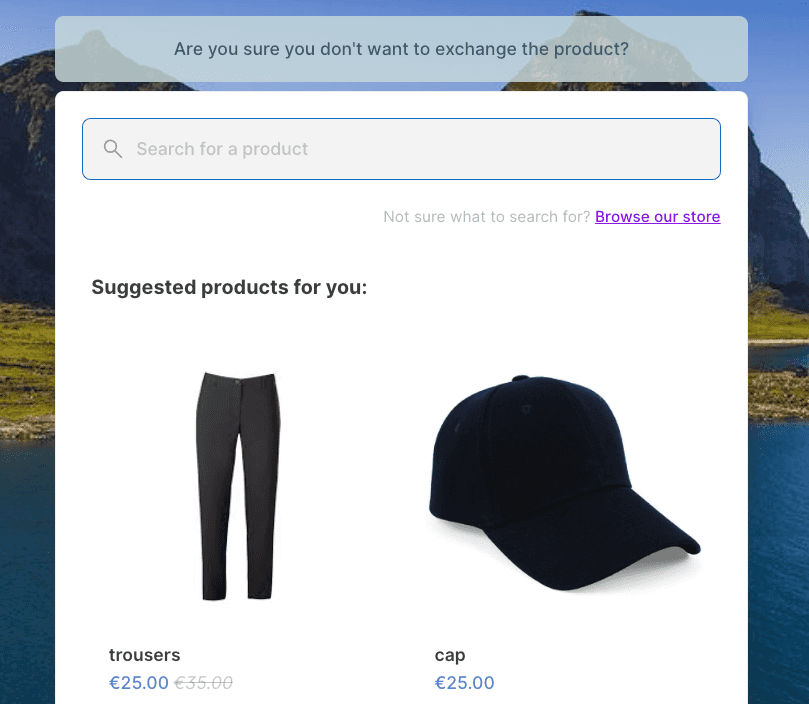Focus the 'Search for a product' field
The height and width of the screenshot is (704, 809).
(401, 149)
